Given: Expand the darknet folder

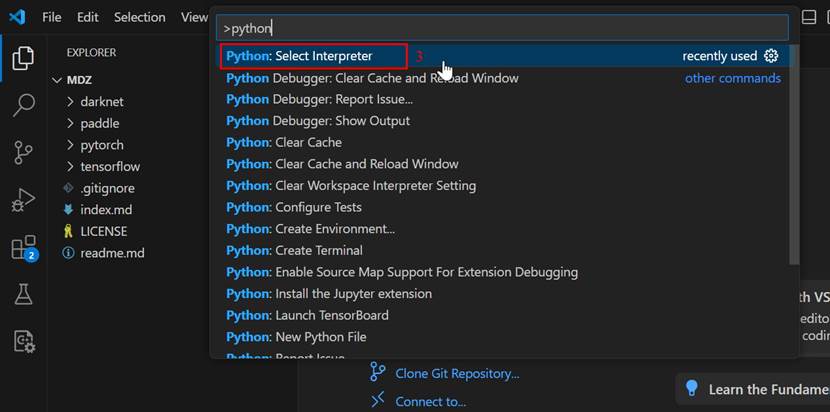Looking at the screenshot, I should (70, 102).
